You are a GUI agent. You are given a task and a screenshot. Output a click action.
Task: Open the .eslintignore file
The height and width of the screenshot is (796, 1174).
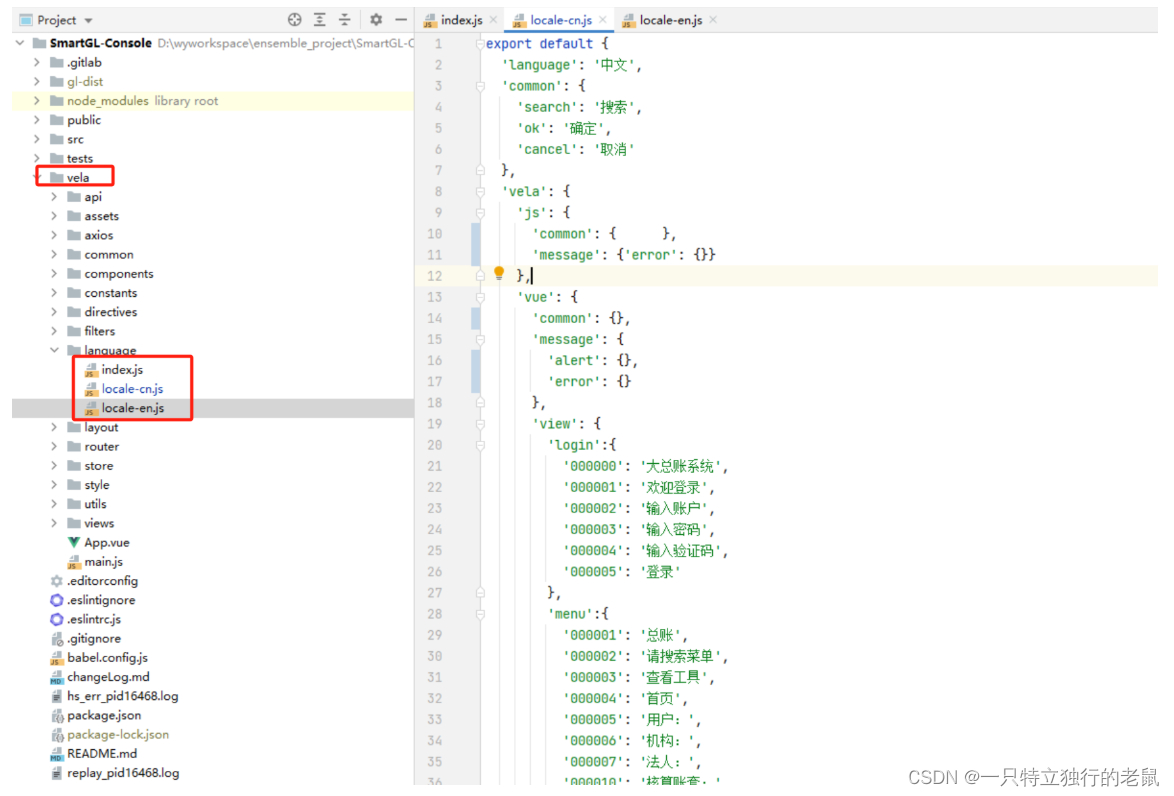click(101, 601)
